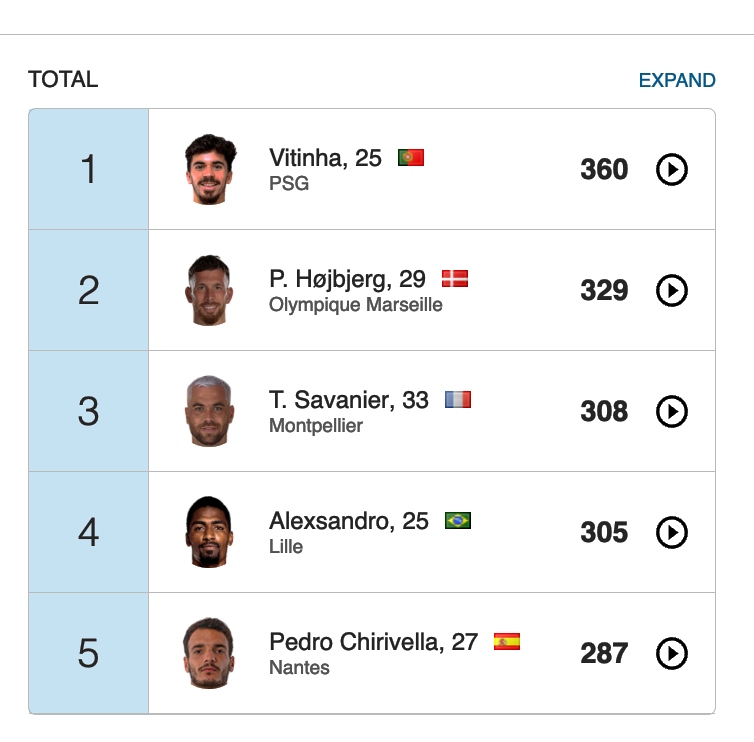
Task: Play video for Højbjerg's 329 total
Action: pos(671,291)
